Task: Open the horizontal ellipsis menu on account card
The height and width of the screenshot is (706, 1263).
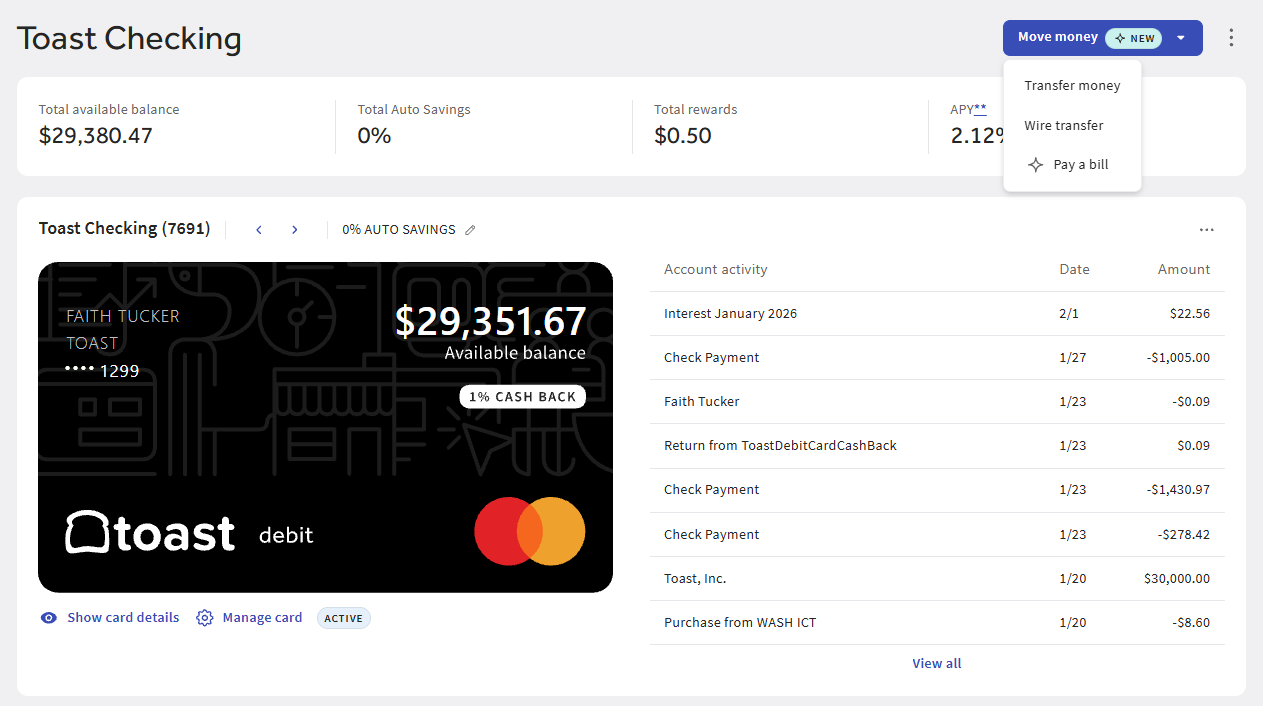Action: 1207,230
